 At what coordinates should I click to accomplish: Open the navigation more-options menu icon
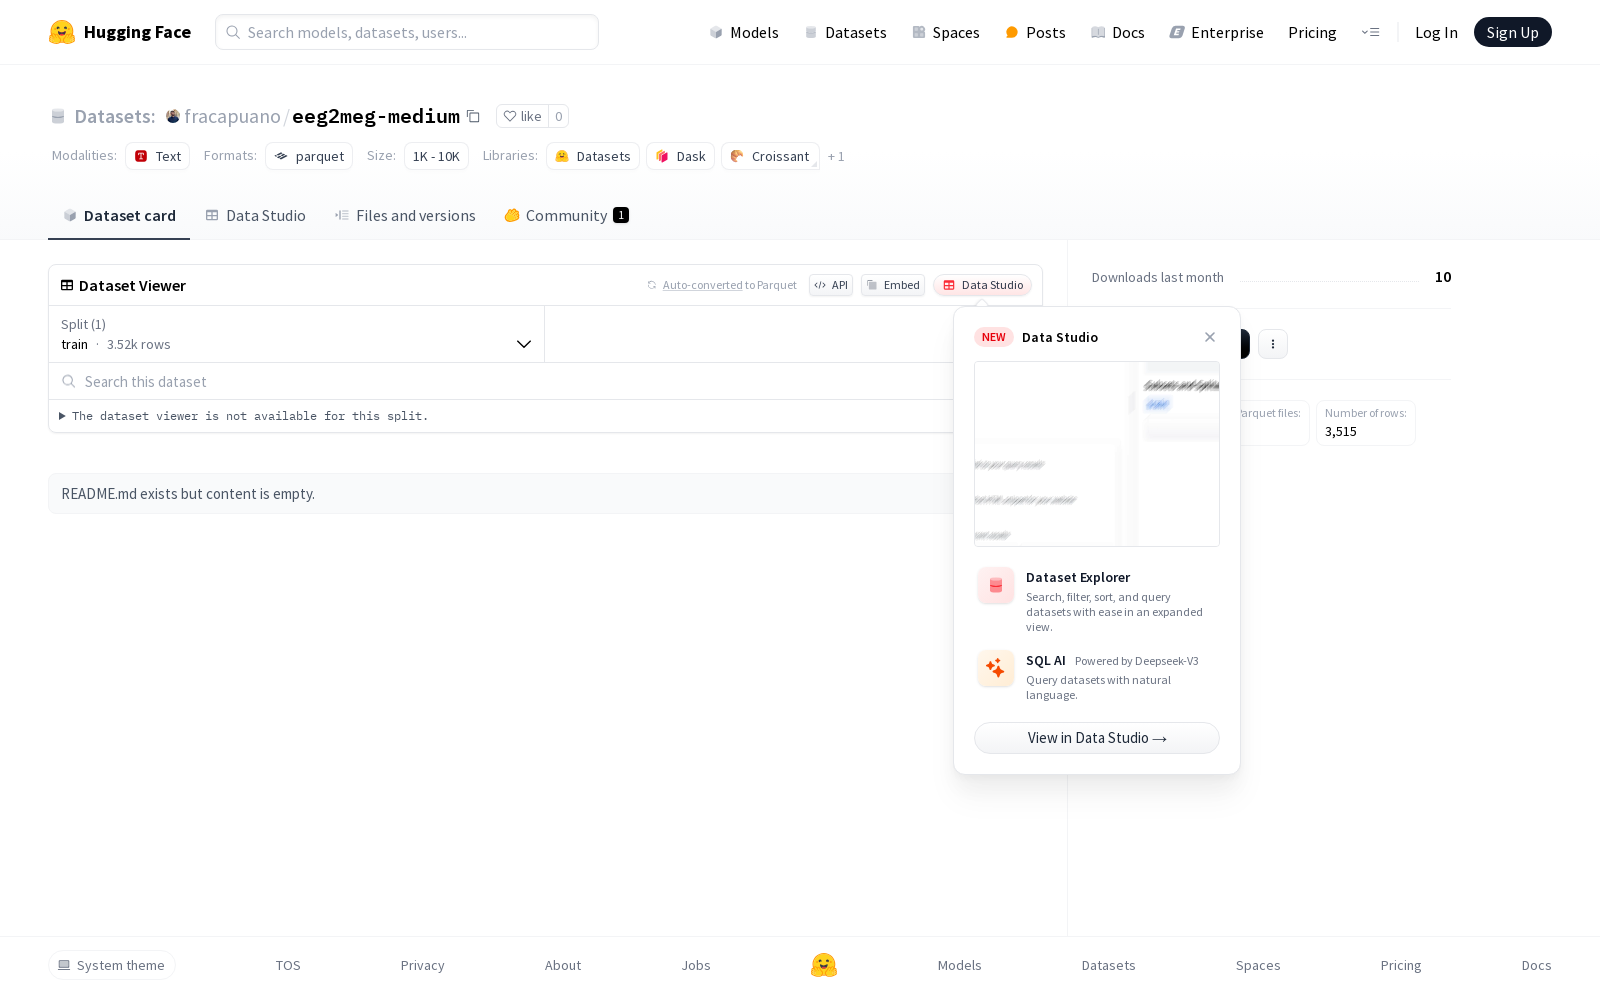point(1370,32)
